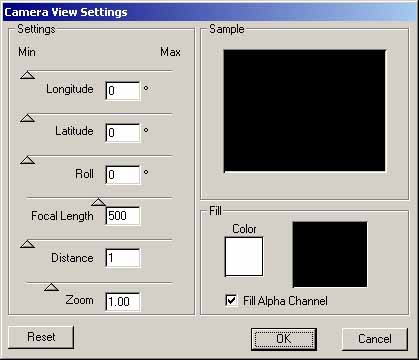Screen dimensions: 419x360
Task: Click the Longitude slider triangle handle
Action: tap(27, 75)
